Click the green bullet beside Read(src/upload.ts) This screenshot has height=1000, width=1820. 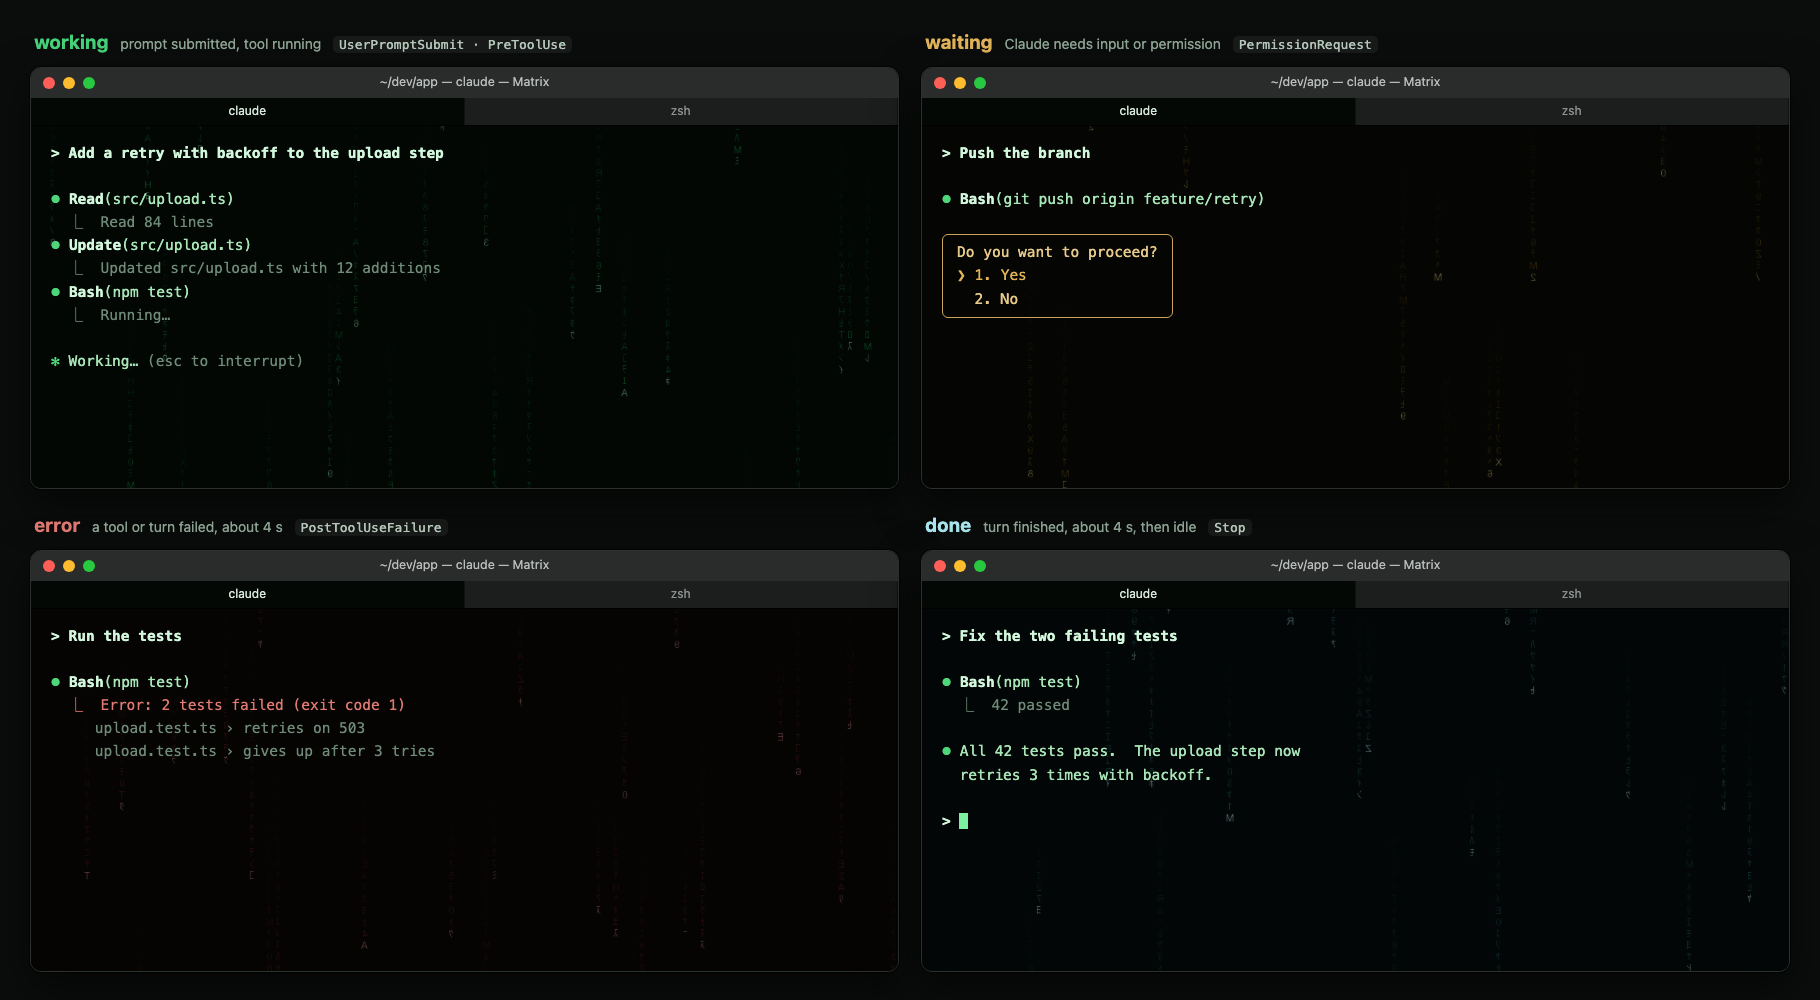click(56, 199)
